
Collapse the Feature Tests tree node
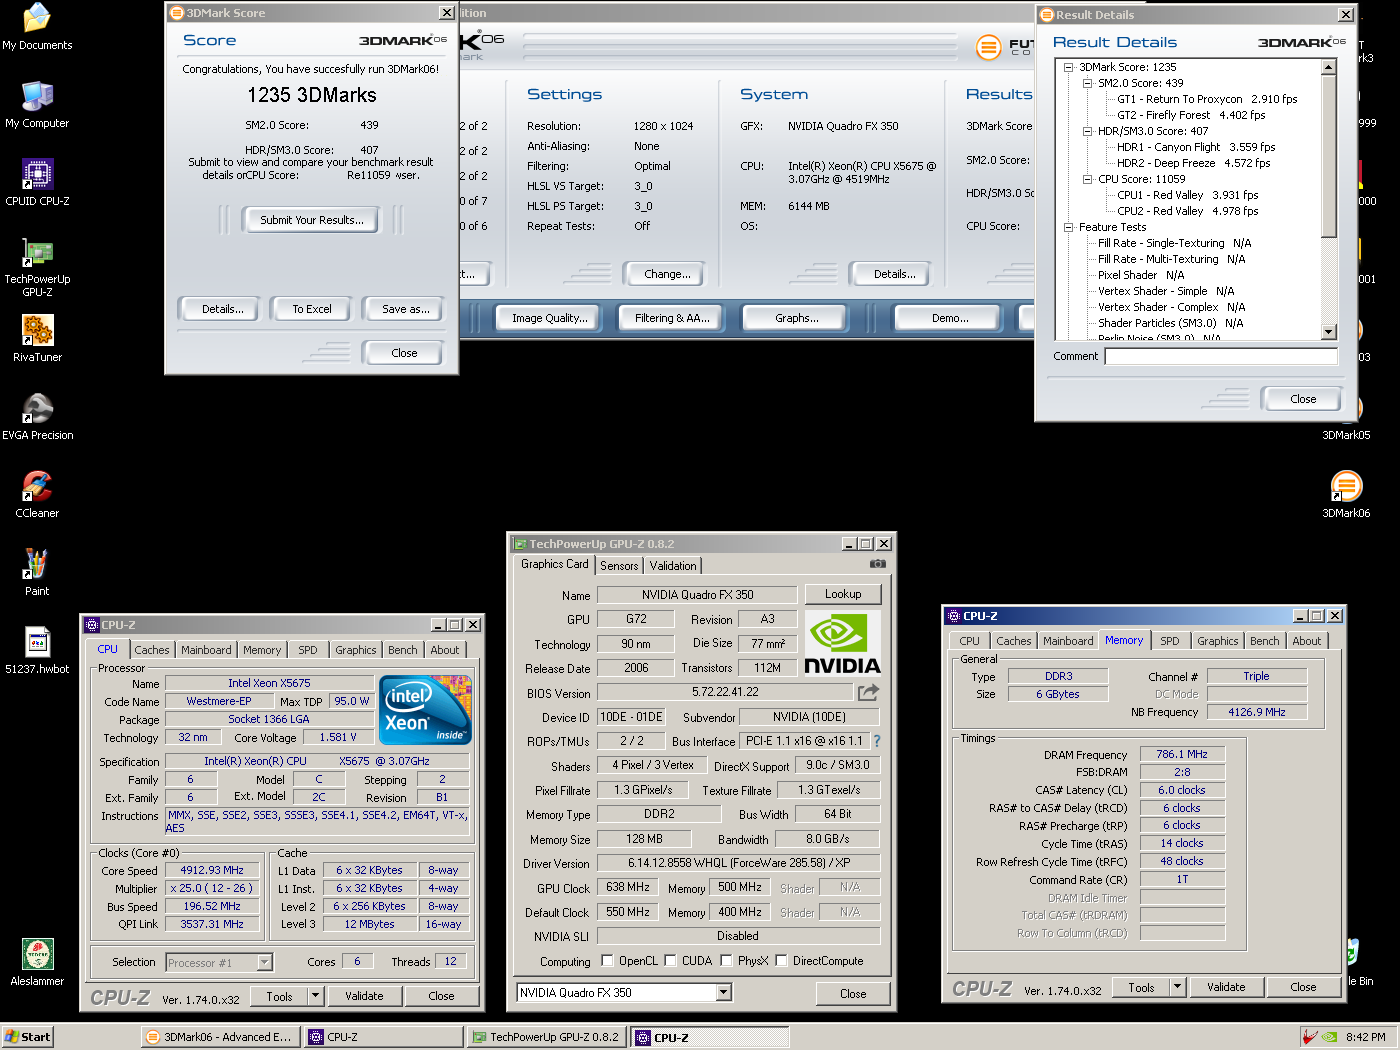coord(1068,227)
